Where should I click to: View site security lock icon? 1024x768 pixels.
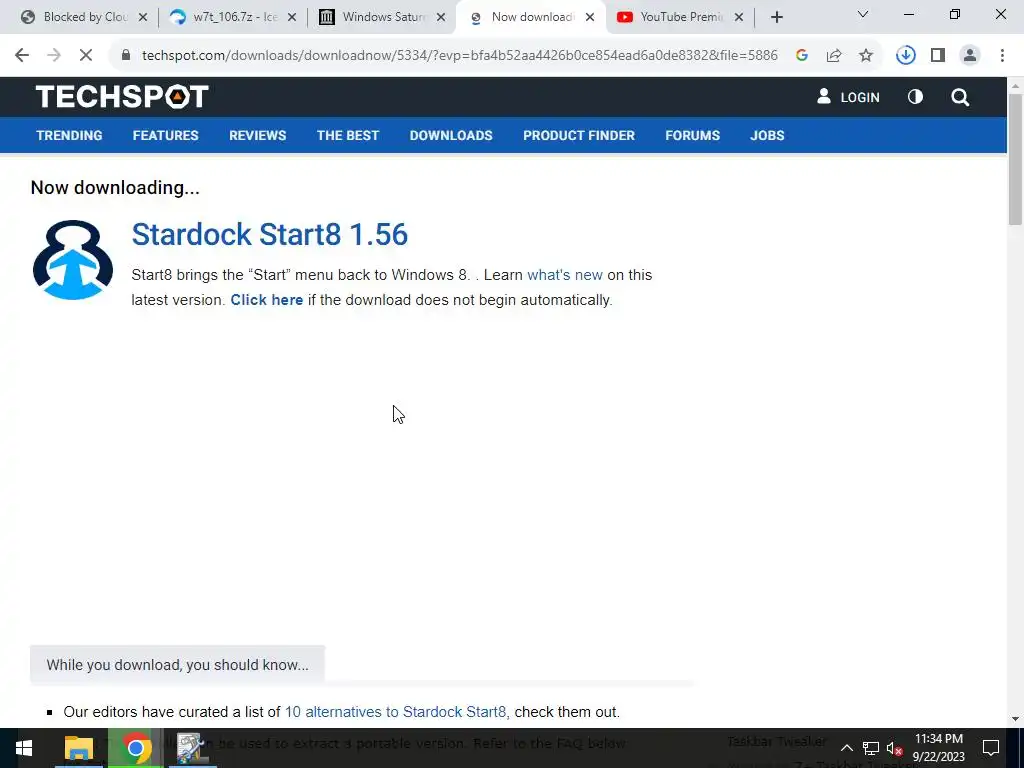(126, 56)
